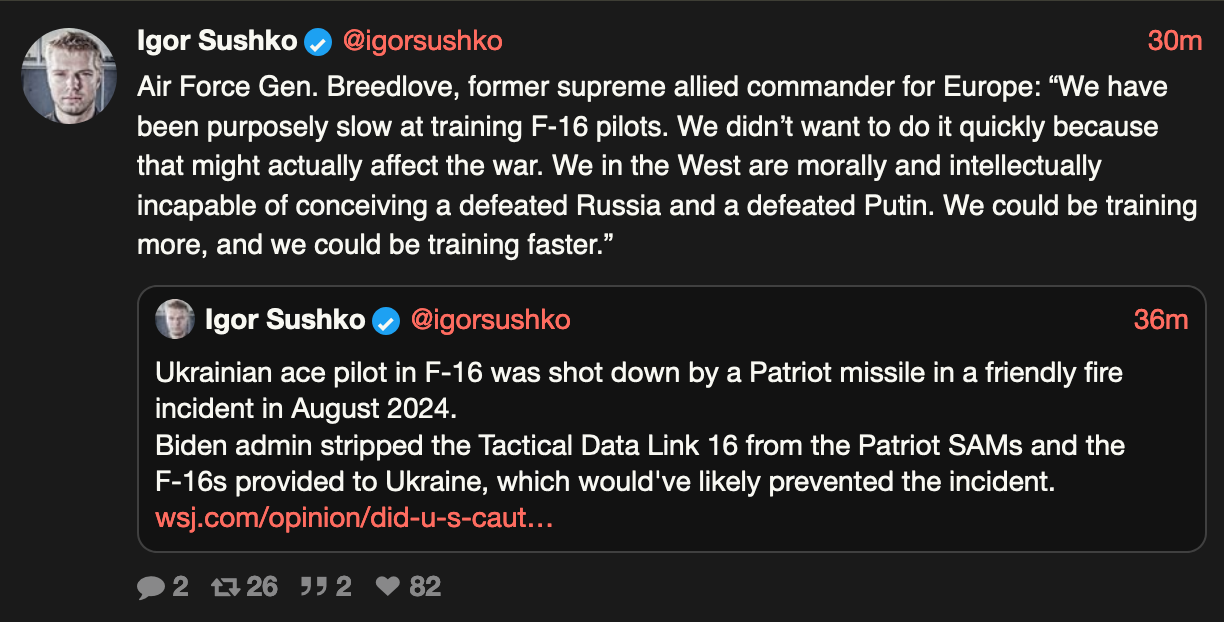Viewport: 1224px width, 622px height.
Task: Click the like count 82
Action: click(x=425, y=586)
